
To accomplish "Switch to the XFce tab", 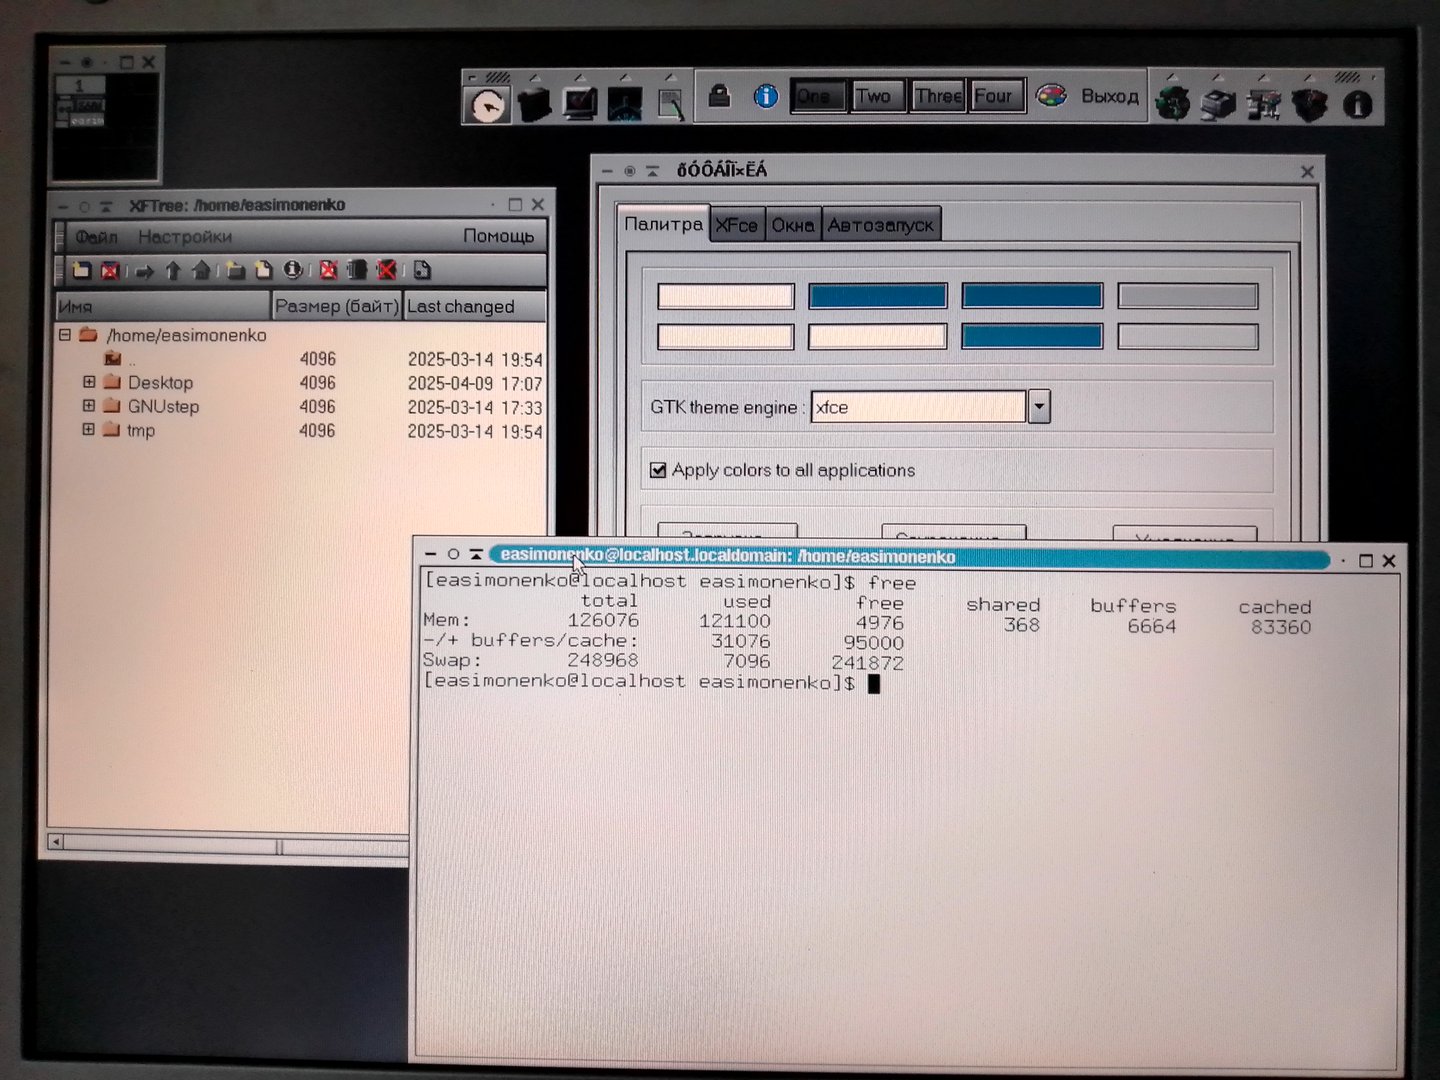I will (x=737, y=225).
